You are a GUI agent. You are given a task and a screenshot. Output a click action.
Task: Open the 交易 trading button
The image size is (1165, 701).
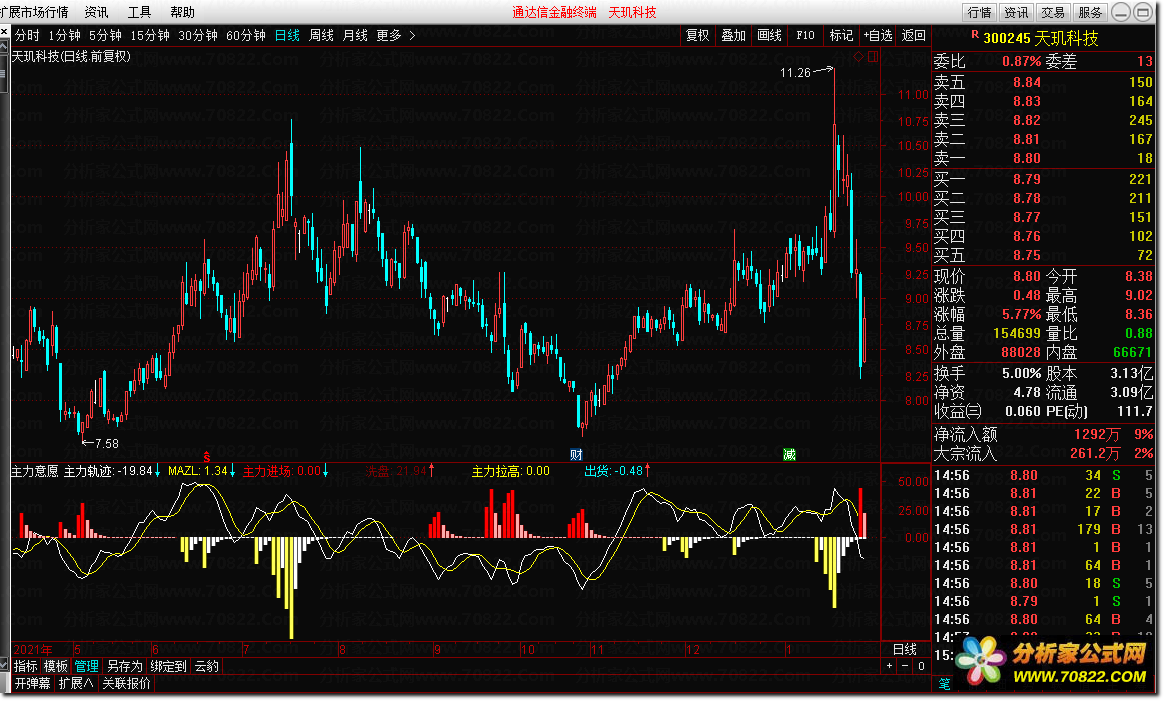tap(1052, 12)
